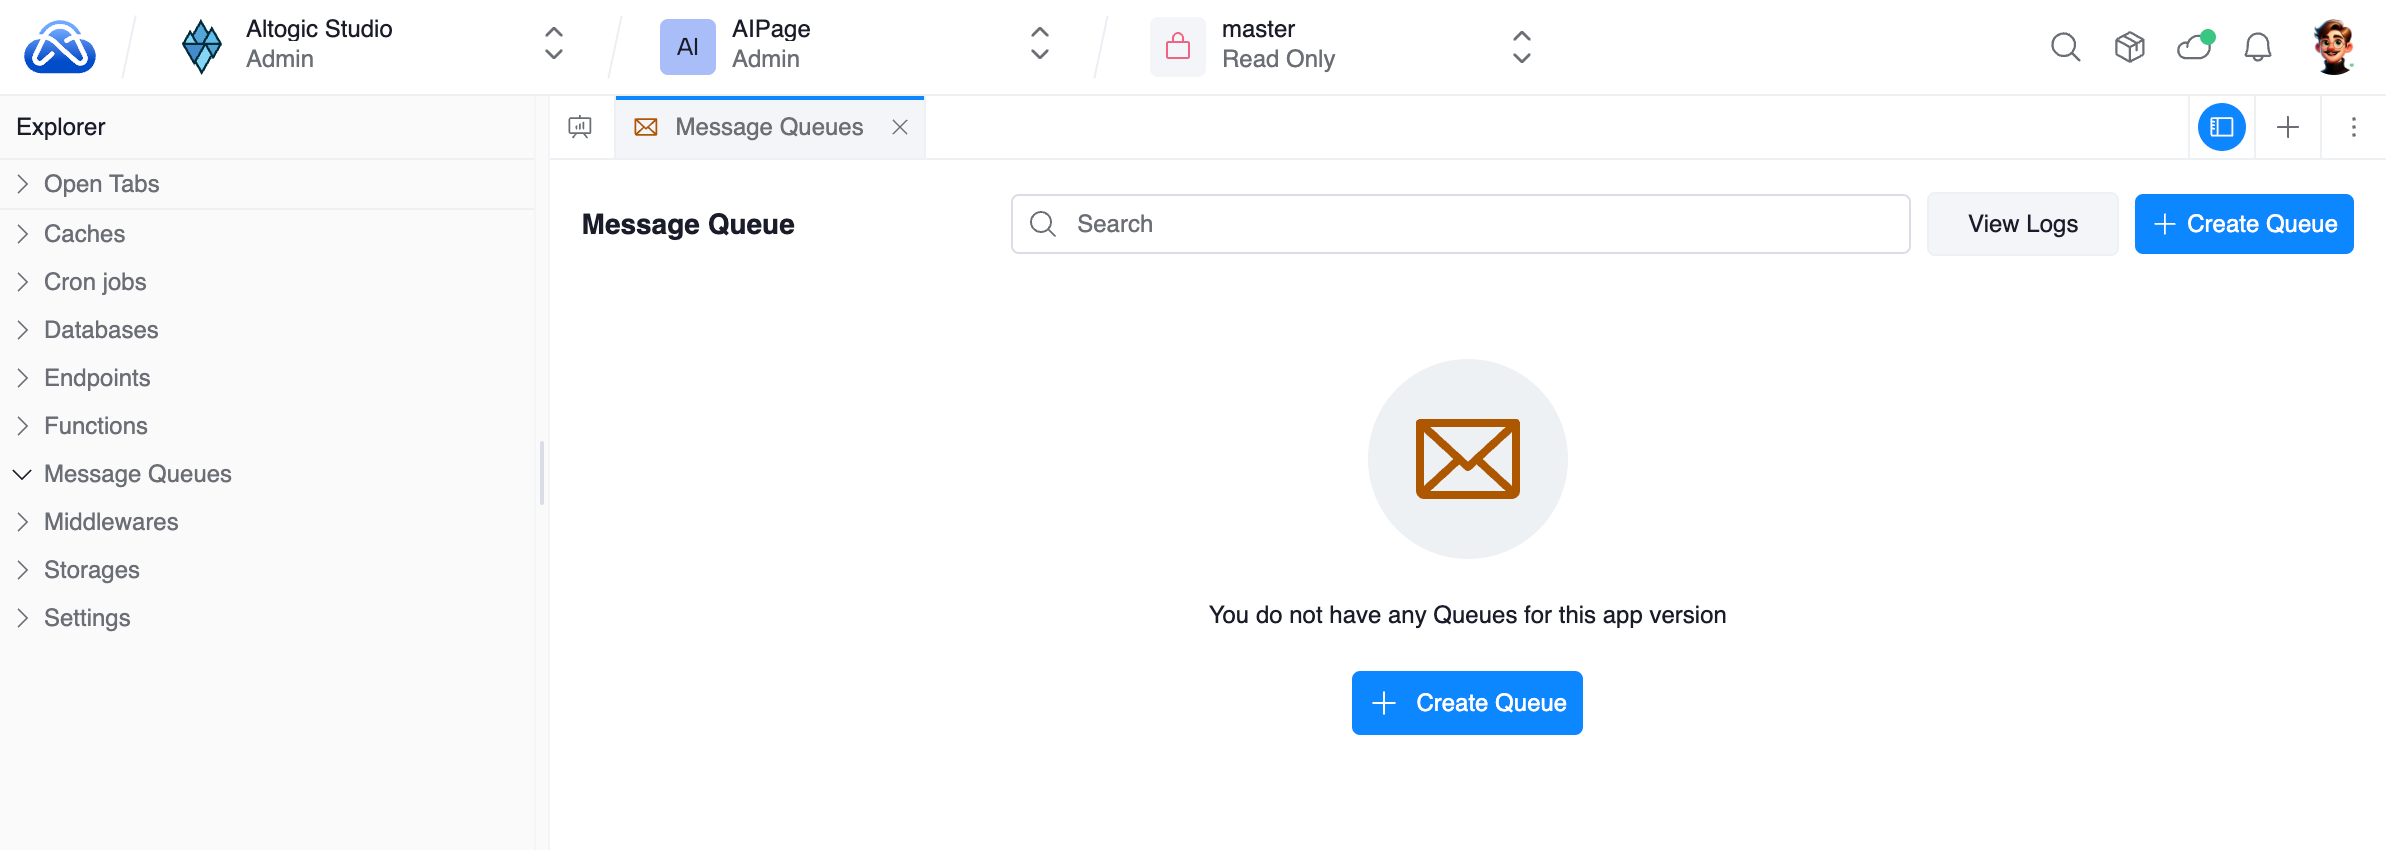Click the Altogic logo home icon

pyautogui.click(x=60, y=47)
